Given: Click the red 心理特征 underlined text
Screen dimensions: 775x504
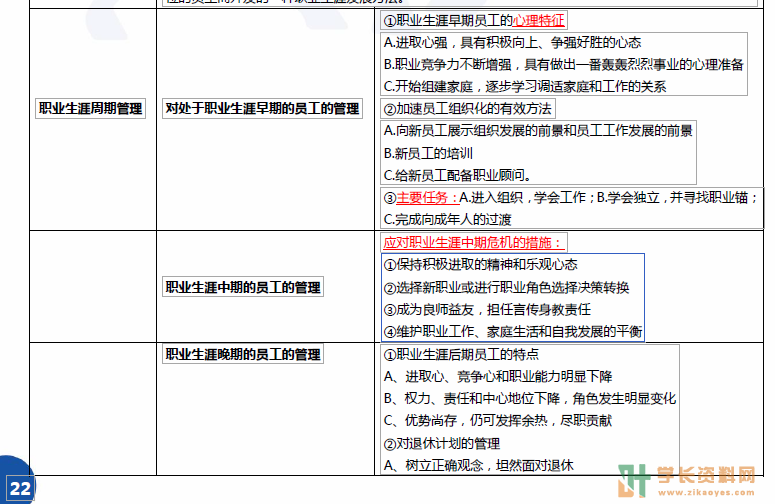Looking at the screenshot, I should click(538, 21).
